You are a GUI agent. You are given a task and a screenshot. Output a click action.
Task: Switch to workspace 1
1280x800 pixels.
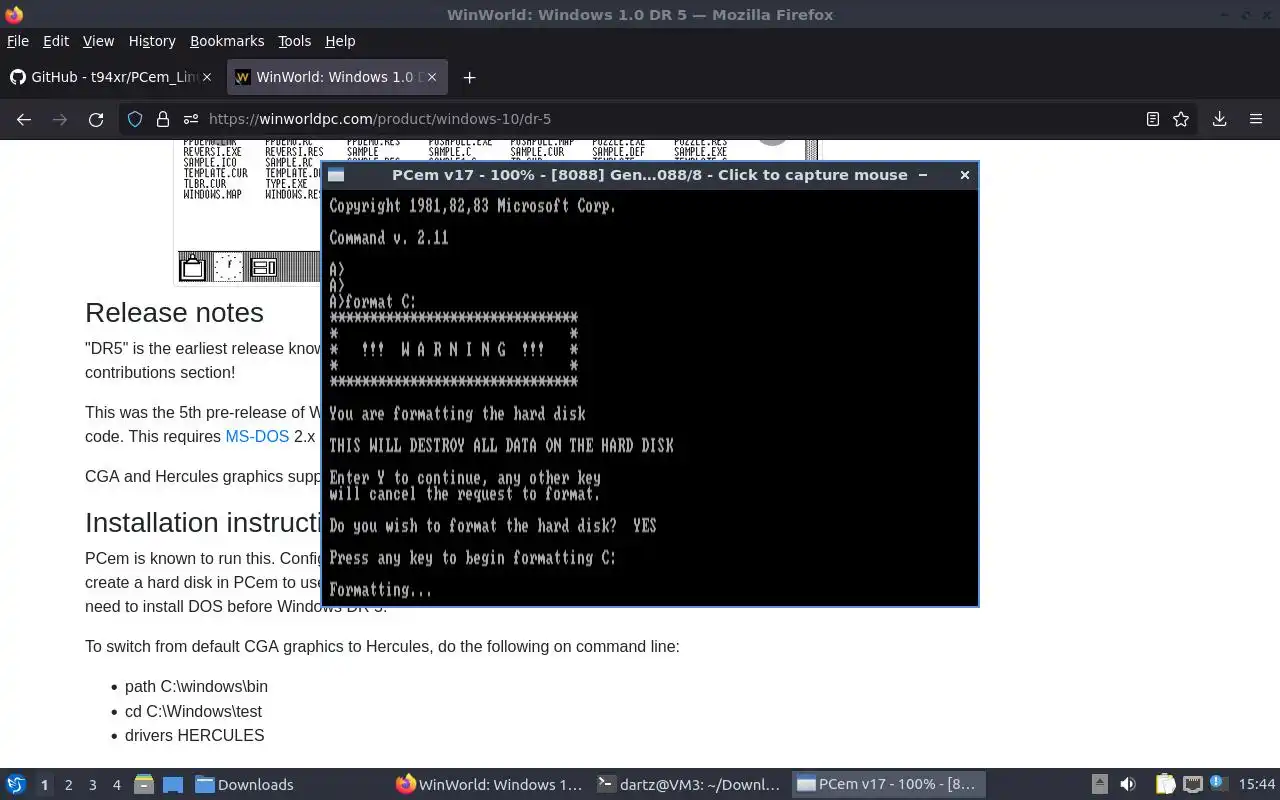[44, 785]
